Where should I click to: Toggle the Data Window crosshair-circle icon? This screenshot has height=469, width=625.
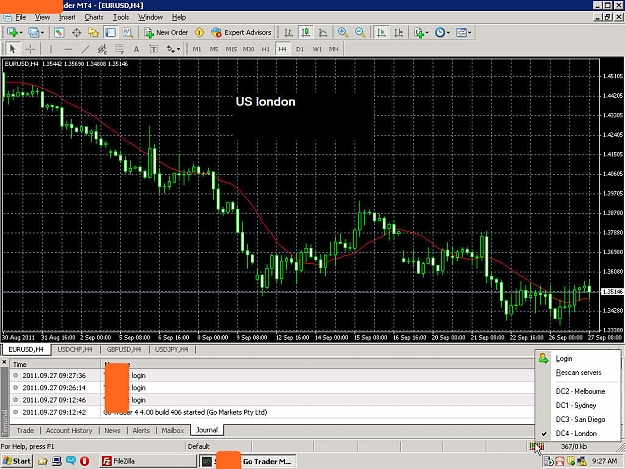pos(76,32)
